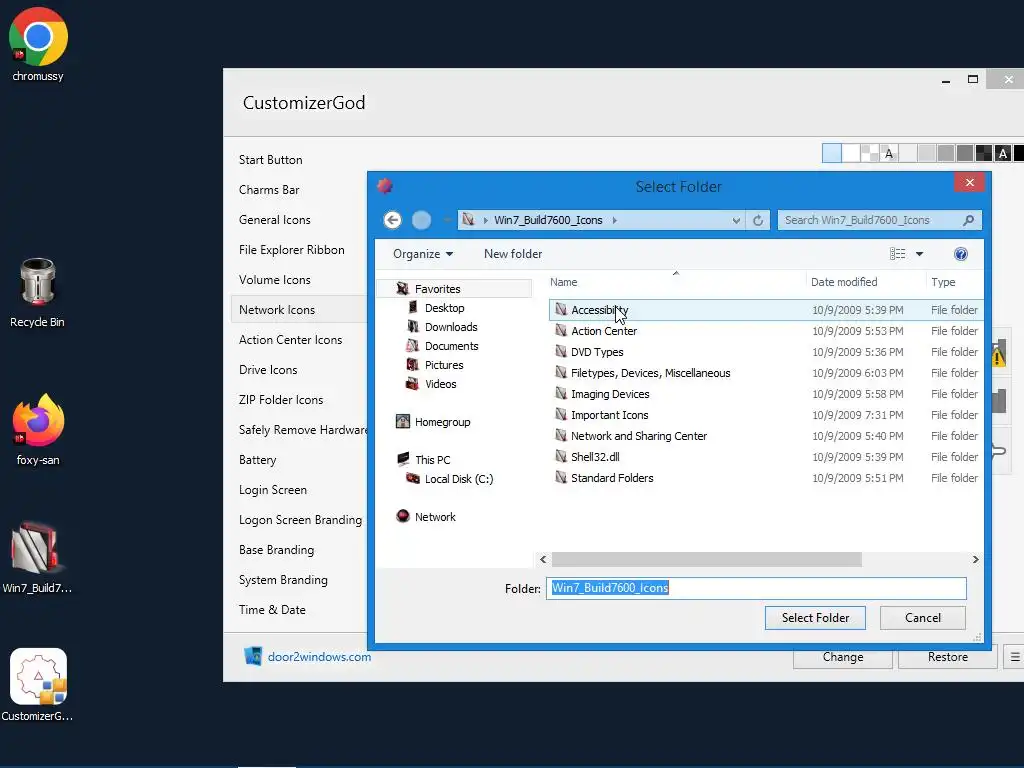This screenshot has height=768, width=1024.
Task: Pick the white checkerboard background swatch
Action: tap(869, 153)
